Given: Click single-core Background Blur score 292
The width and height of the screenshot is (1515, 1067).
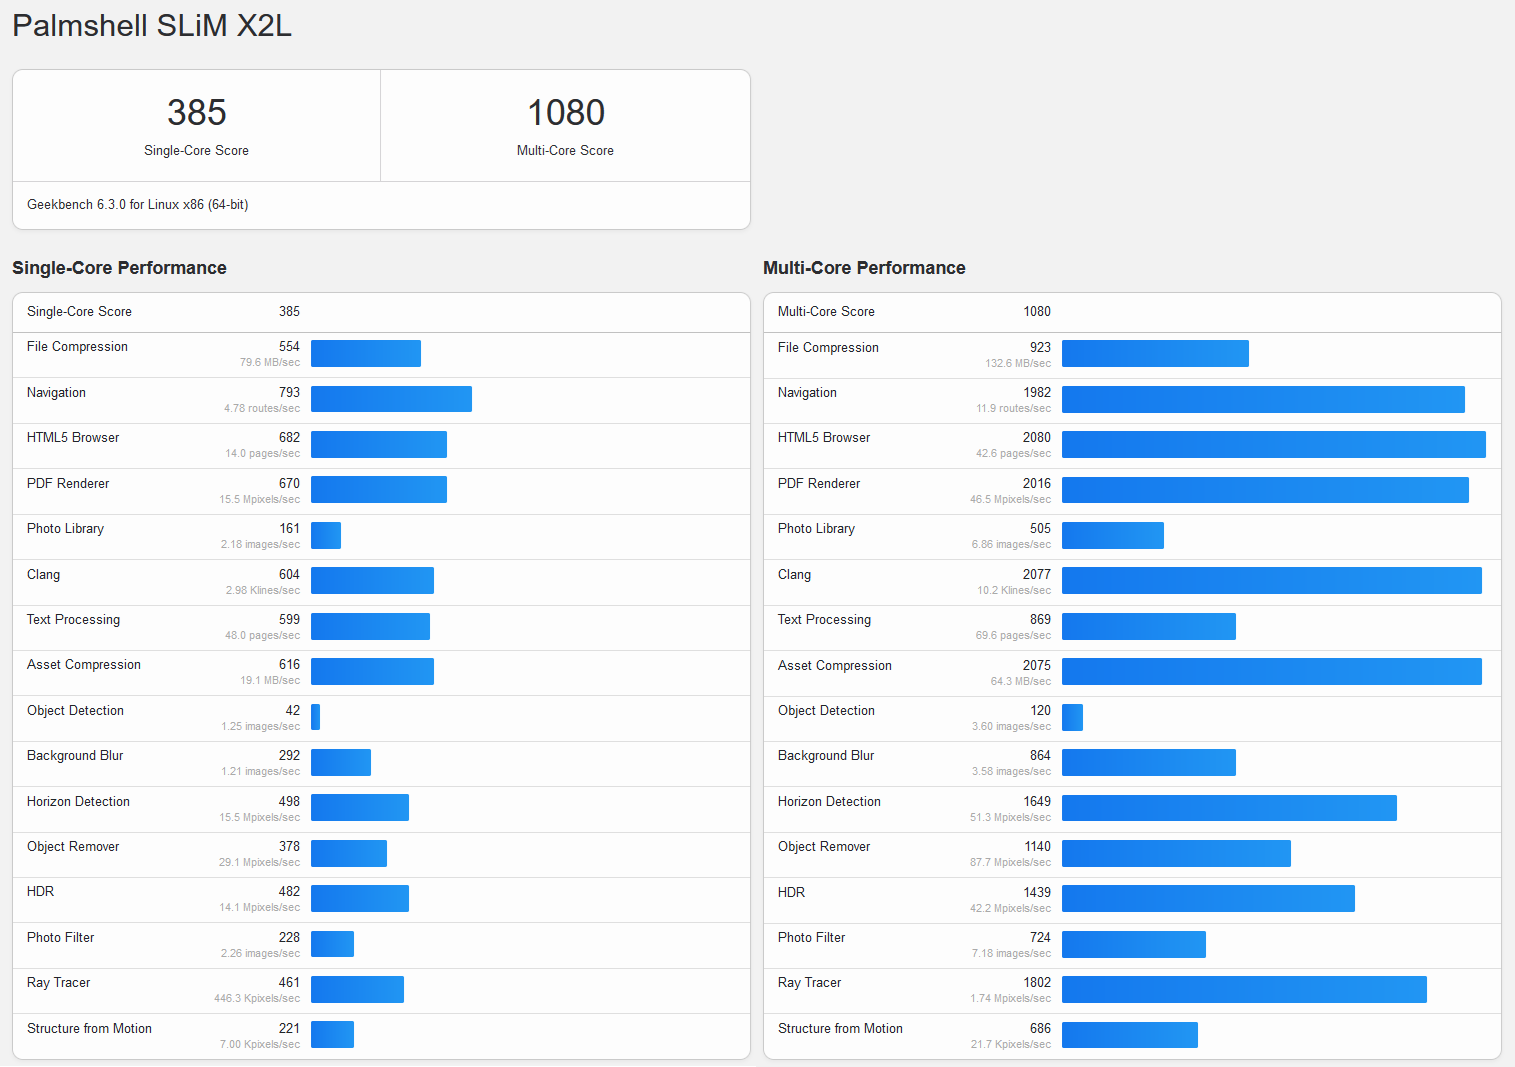Looking at the screenshot, I should click(x=289, y=755).
